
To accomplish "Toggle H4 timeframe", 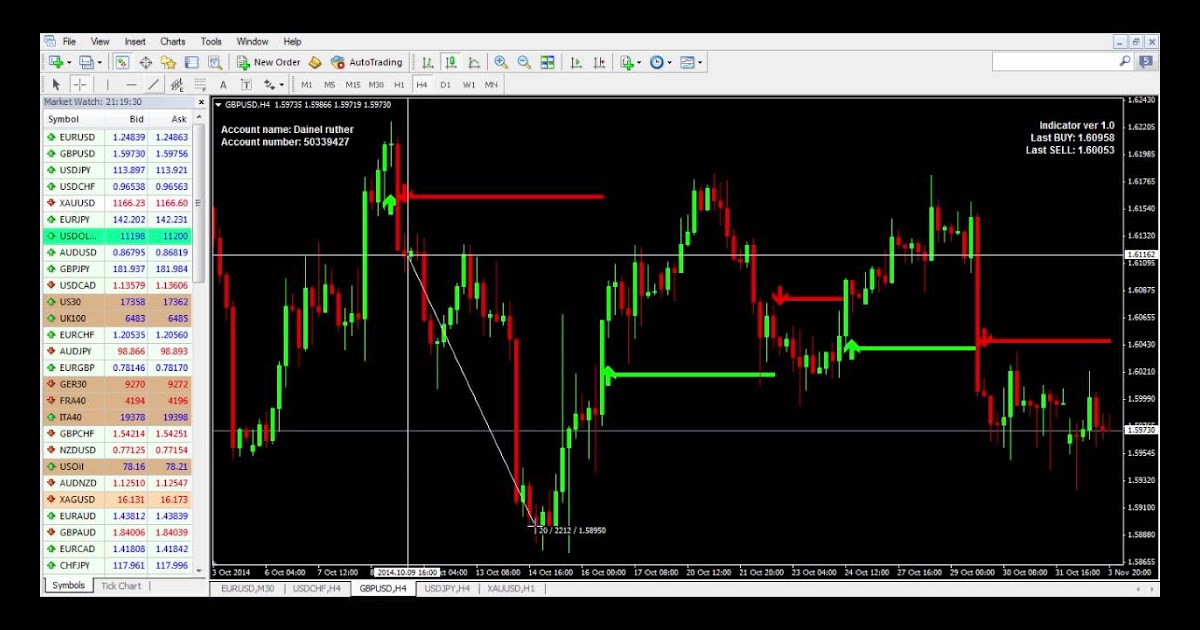I will coord(422,85).
